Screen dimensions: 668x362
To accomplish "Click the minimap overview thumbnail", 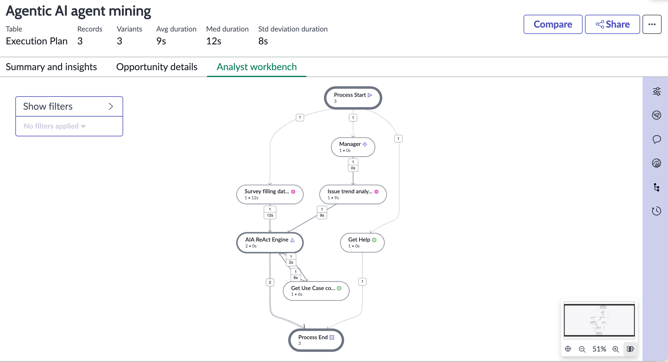I will point(599,320).
